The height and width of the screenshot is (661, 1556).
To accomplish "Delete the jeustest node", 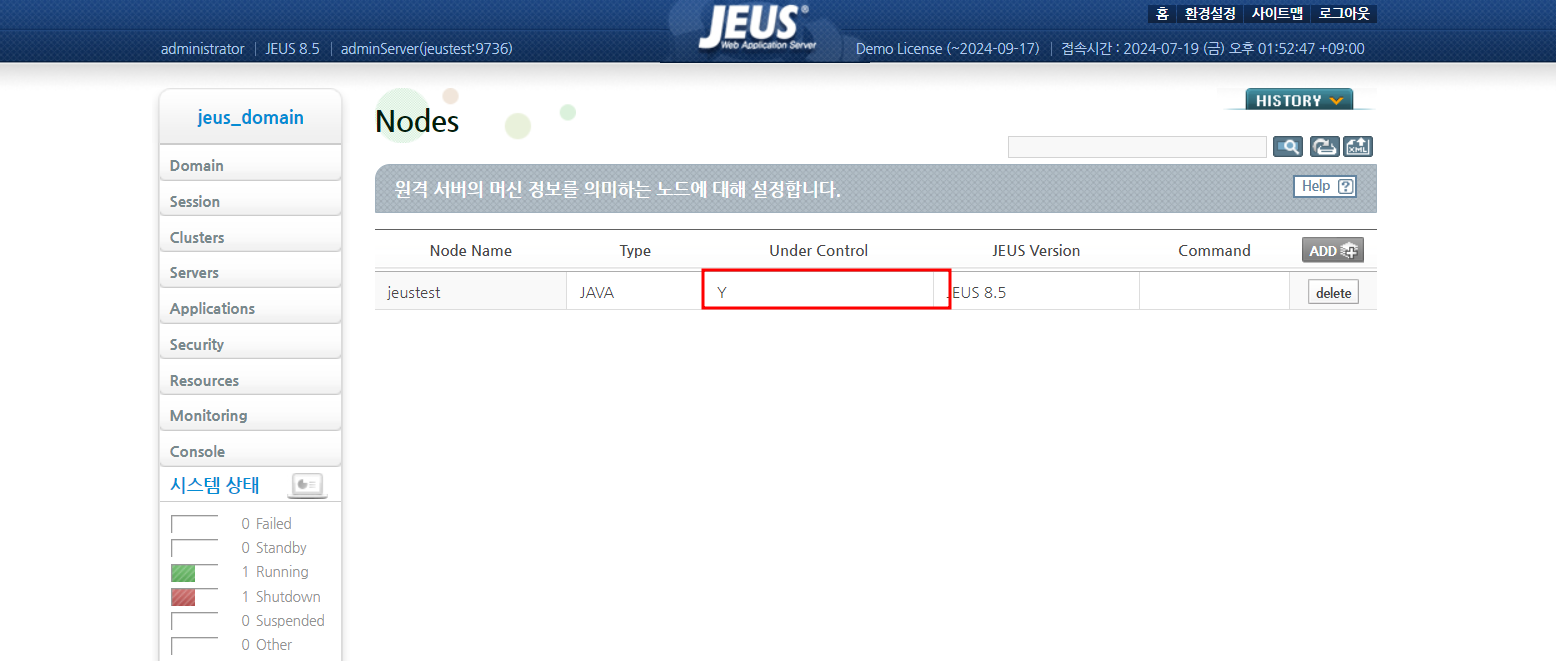I will pyautogui.click(x=1333, y=293).
